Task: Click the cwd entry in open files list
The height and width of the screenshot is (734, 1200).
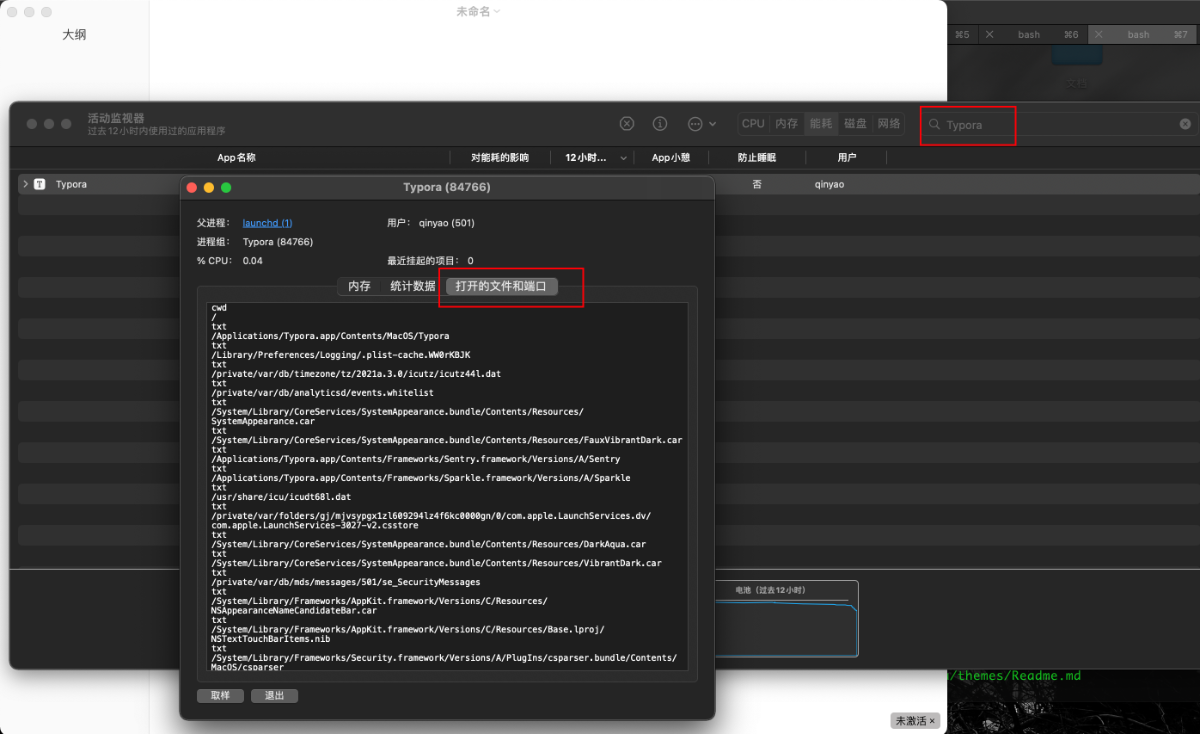Action: (x=219, y=308)
